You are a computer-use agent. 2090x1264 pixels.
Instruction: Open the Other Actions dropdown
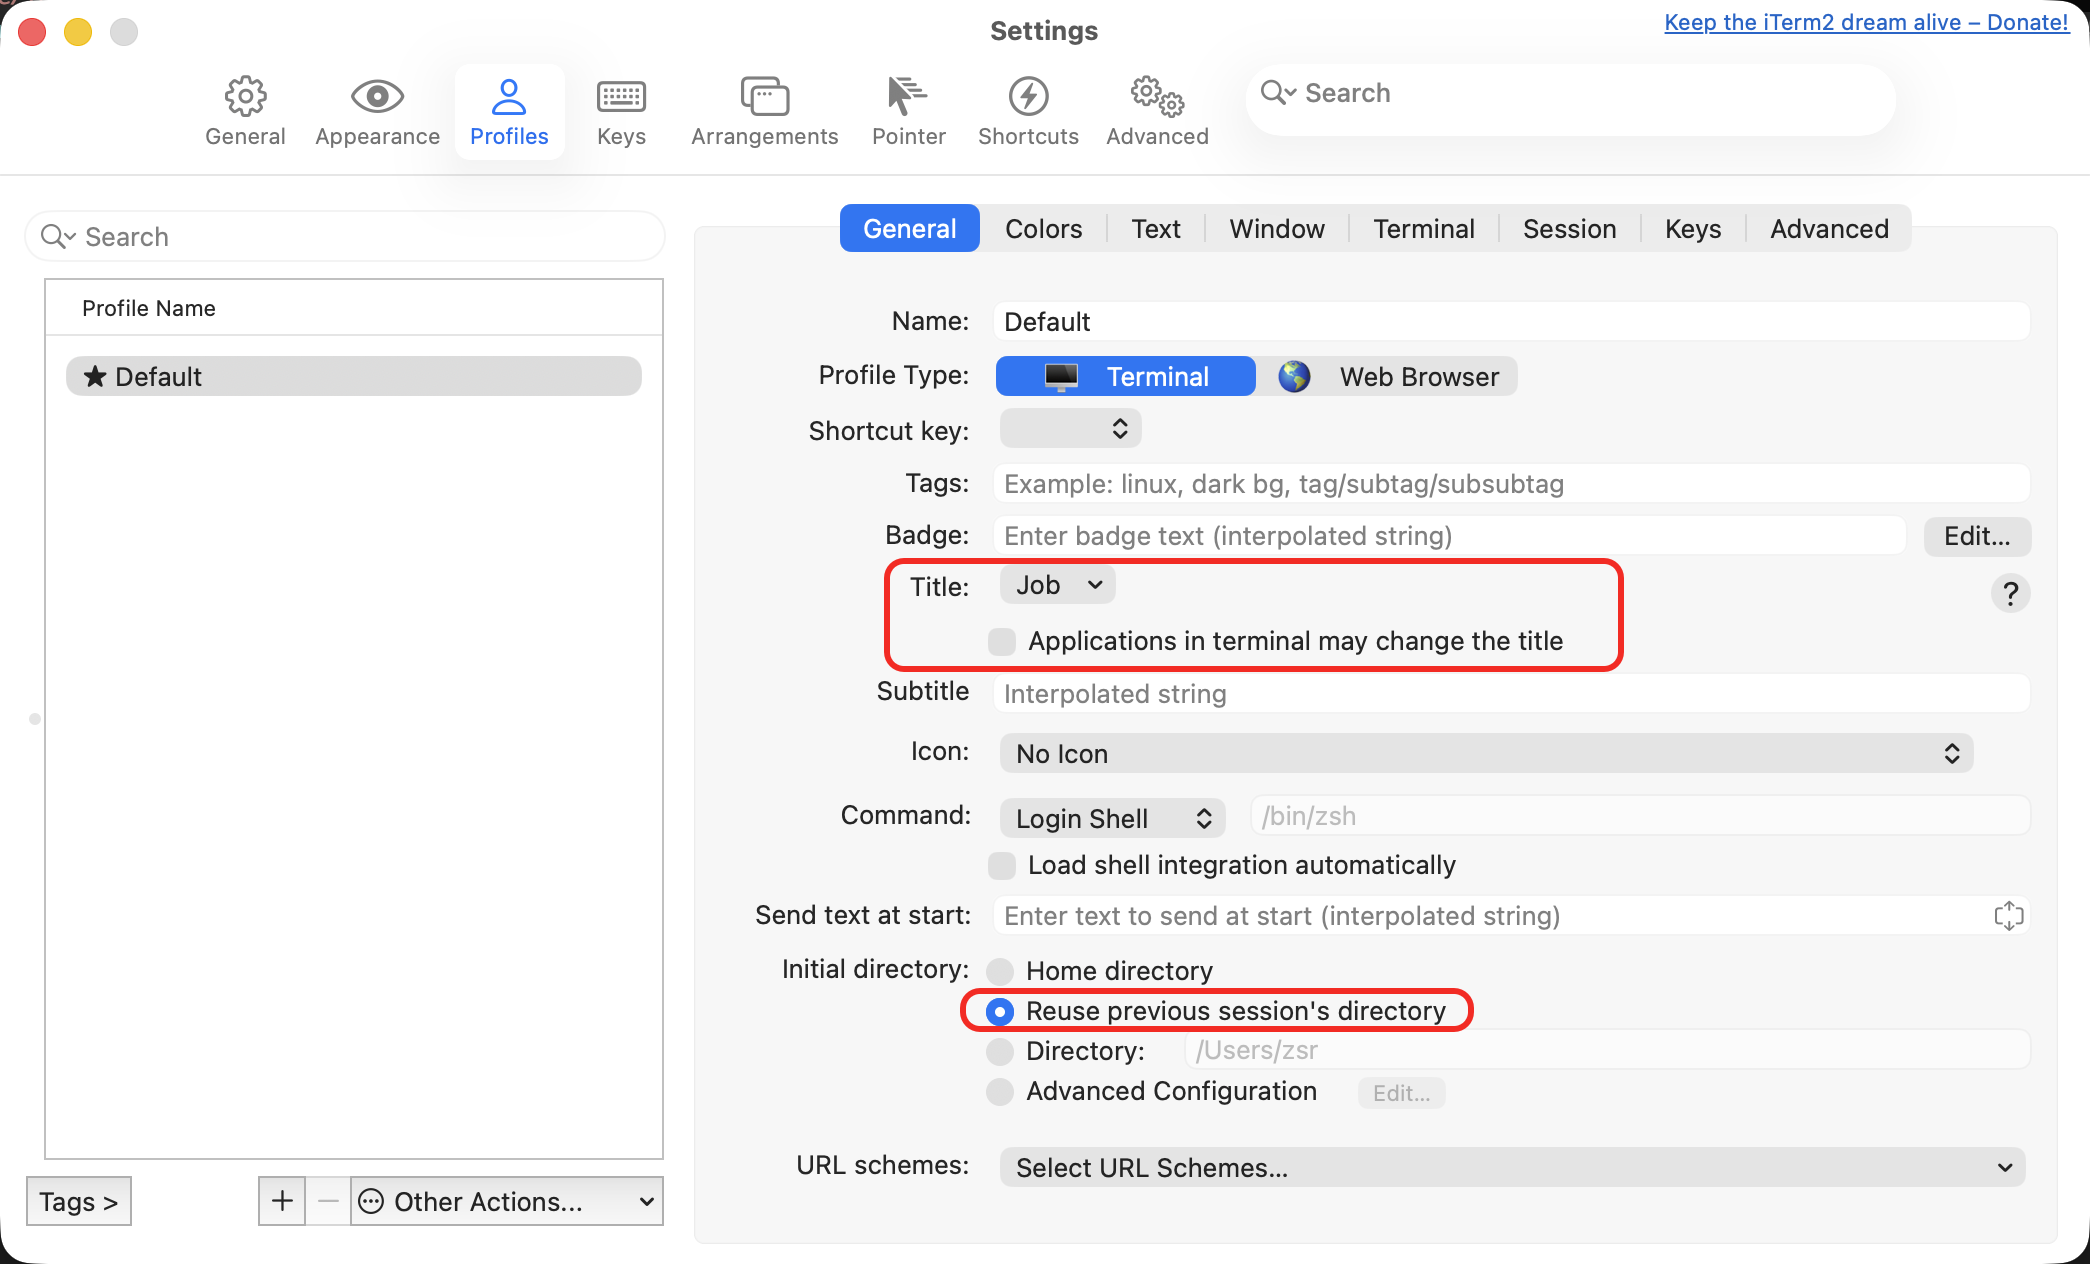point(508,1201)
